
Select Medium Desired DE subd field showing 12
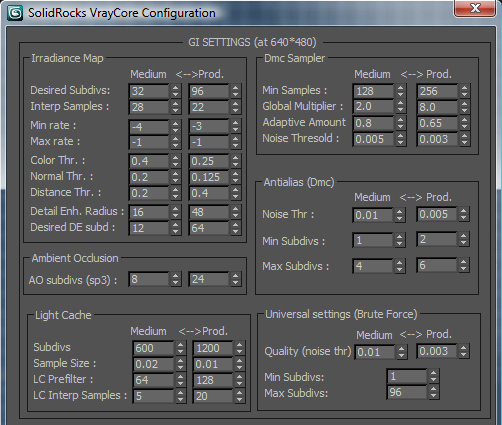[x=149, y=228]
